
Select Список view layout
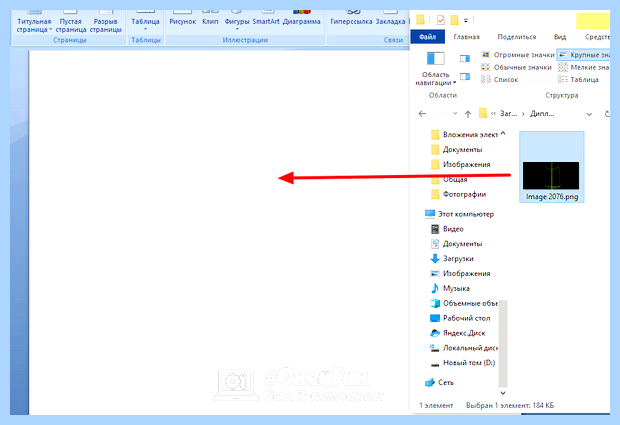pyautogui.click(x=499, y=79)
